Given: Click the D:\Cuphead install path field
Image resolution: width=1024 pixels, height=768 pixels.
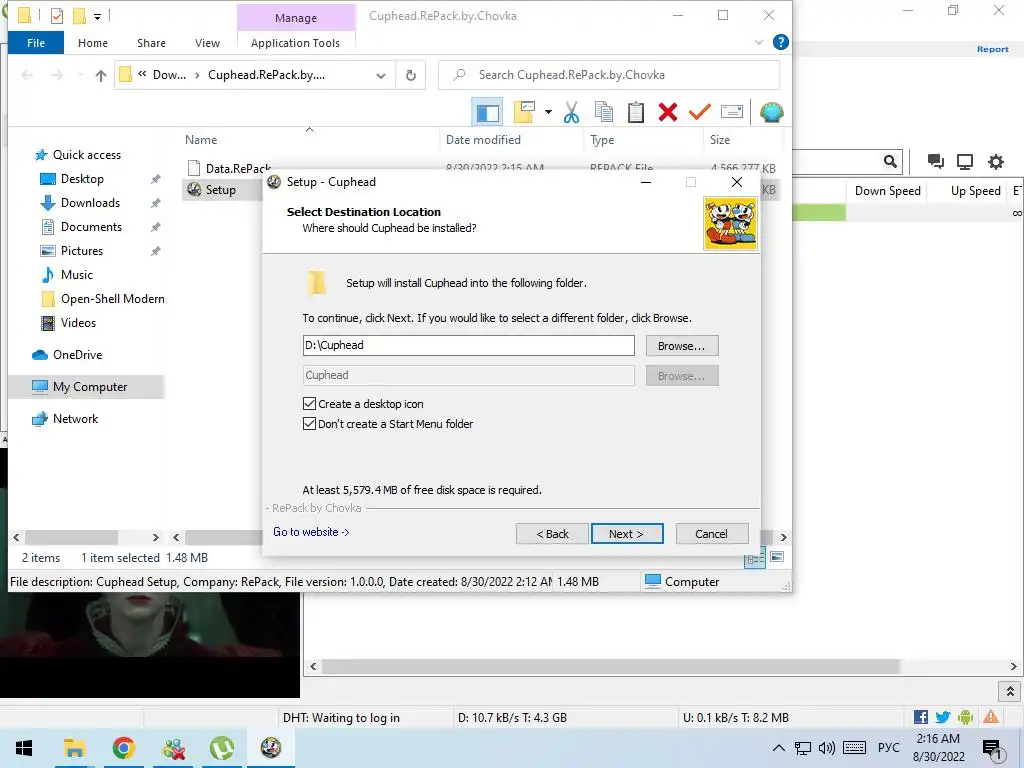Looking at the screenshot, I should (468, 345).
